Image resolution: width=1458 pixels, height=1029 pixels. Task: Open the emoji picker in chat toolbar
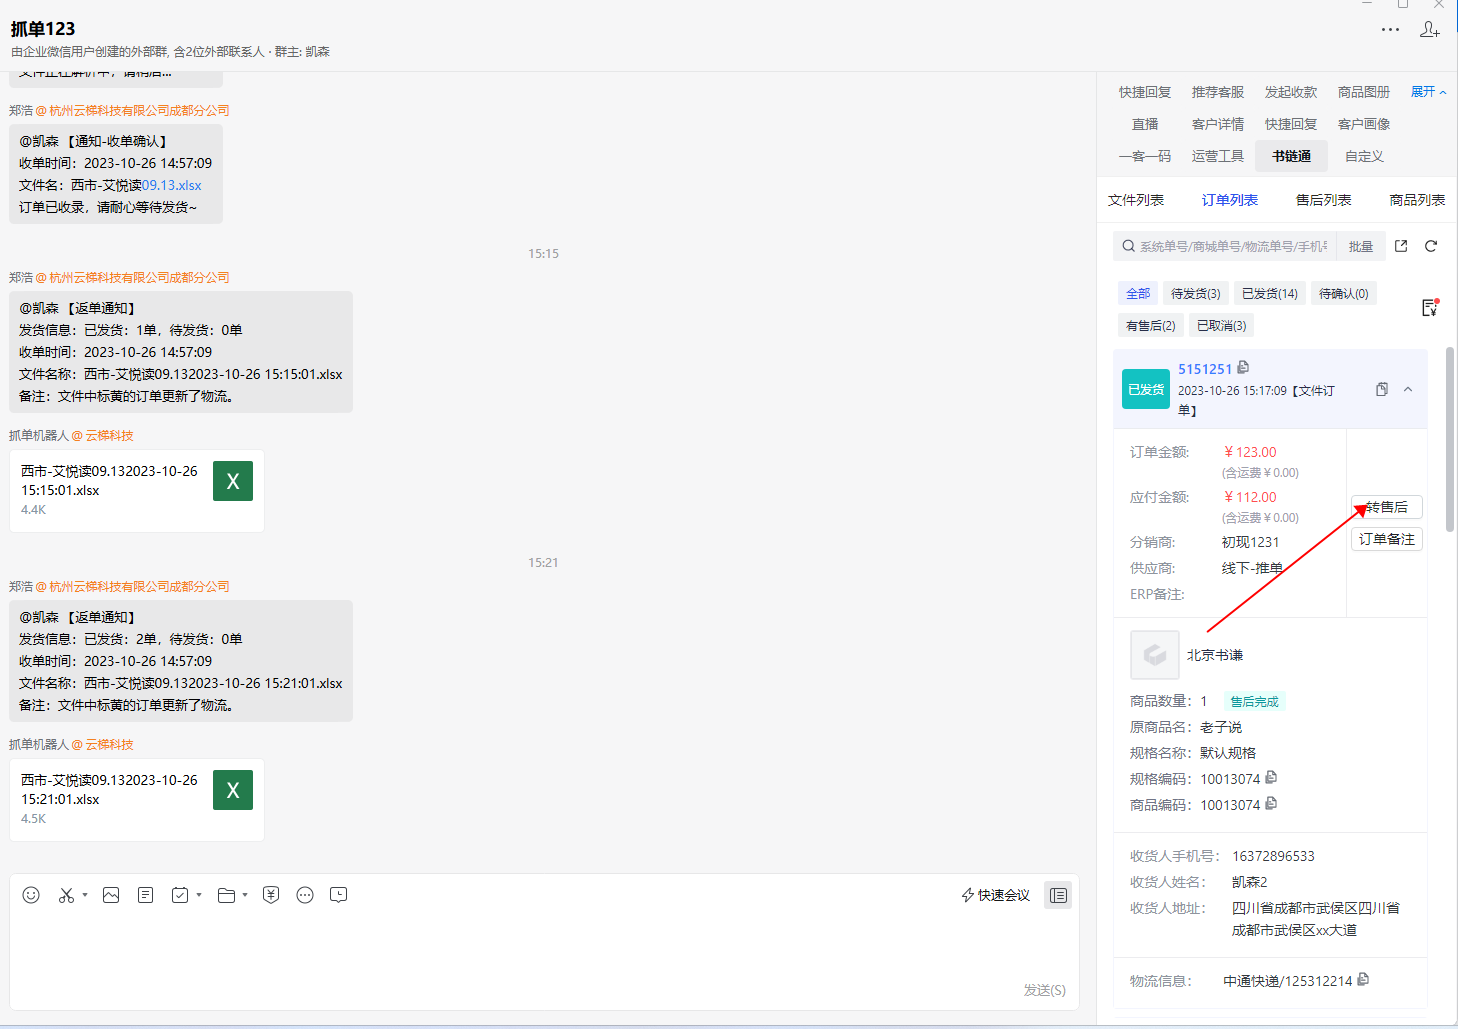(x=31, y=895)
